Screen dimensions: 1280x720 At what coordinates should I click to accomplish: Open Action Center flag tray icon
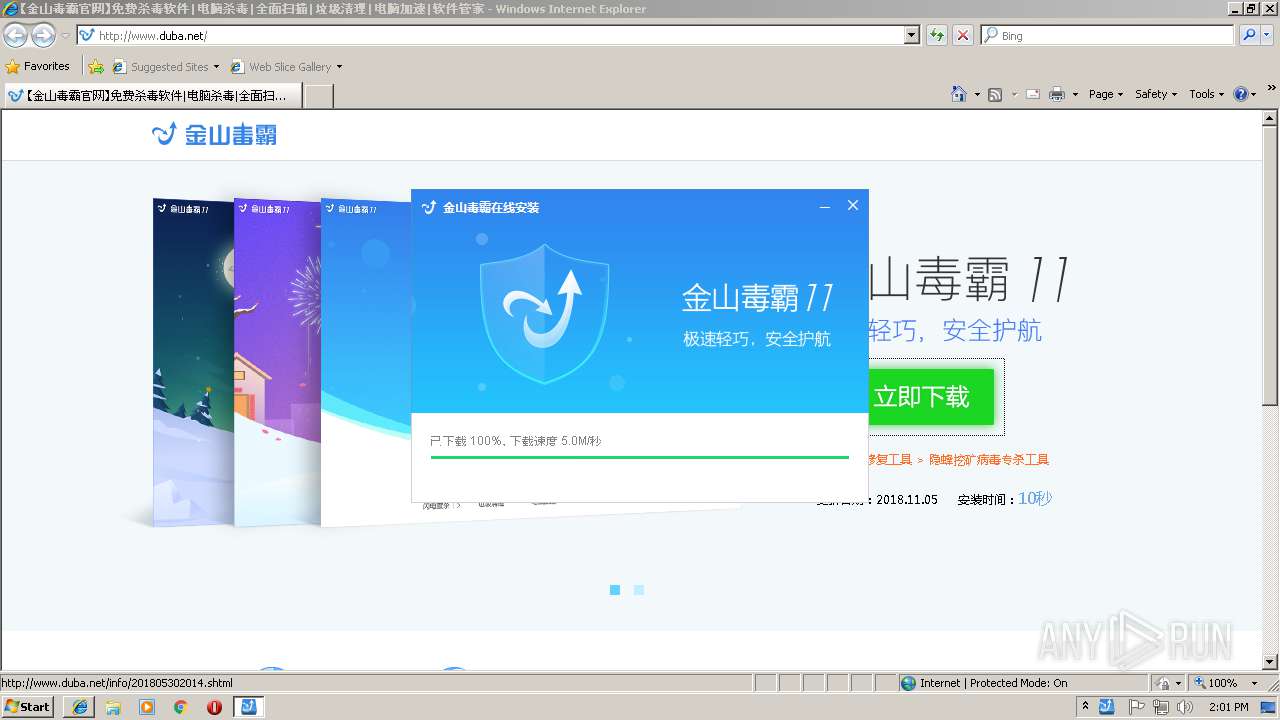click(x=1137, y=707)
